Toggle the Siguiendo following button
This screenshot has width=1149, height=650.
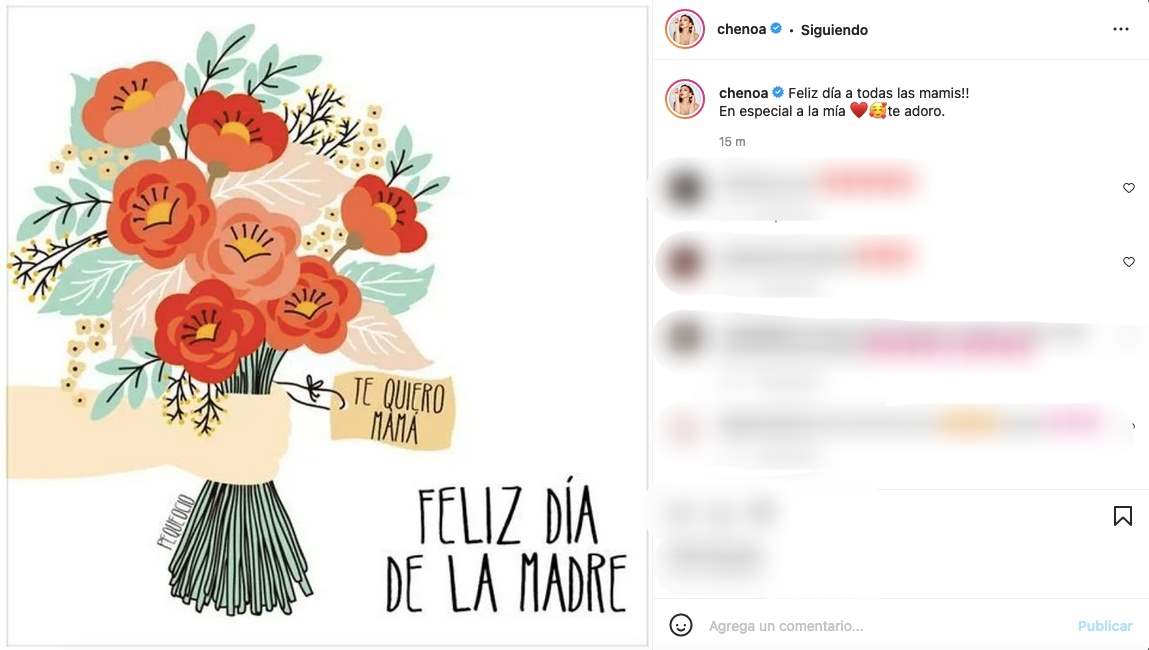pyautogui.click(x=834, y=30)
